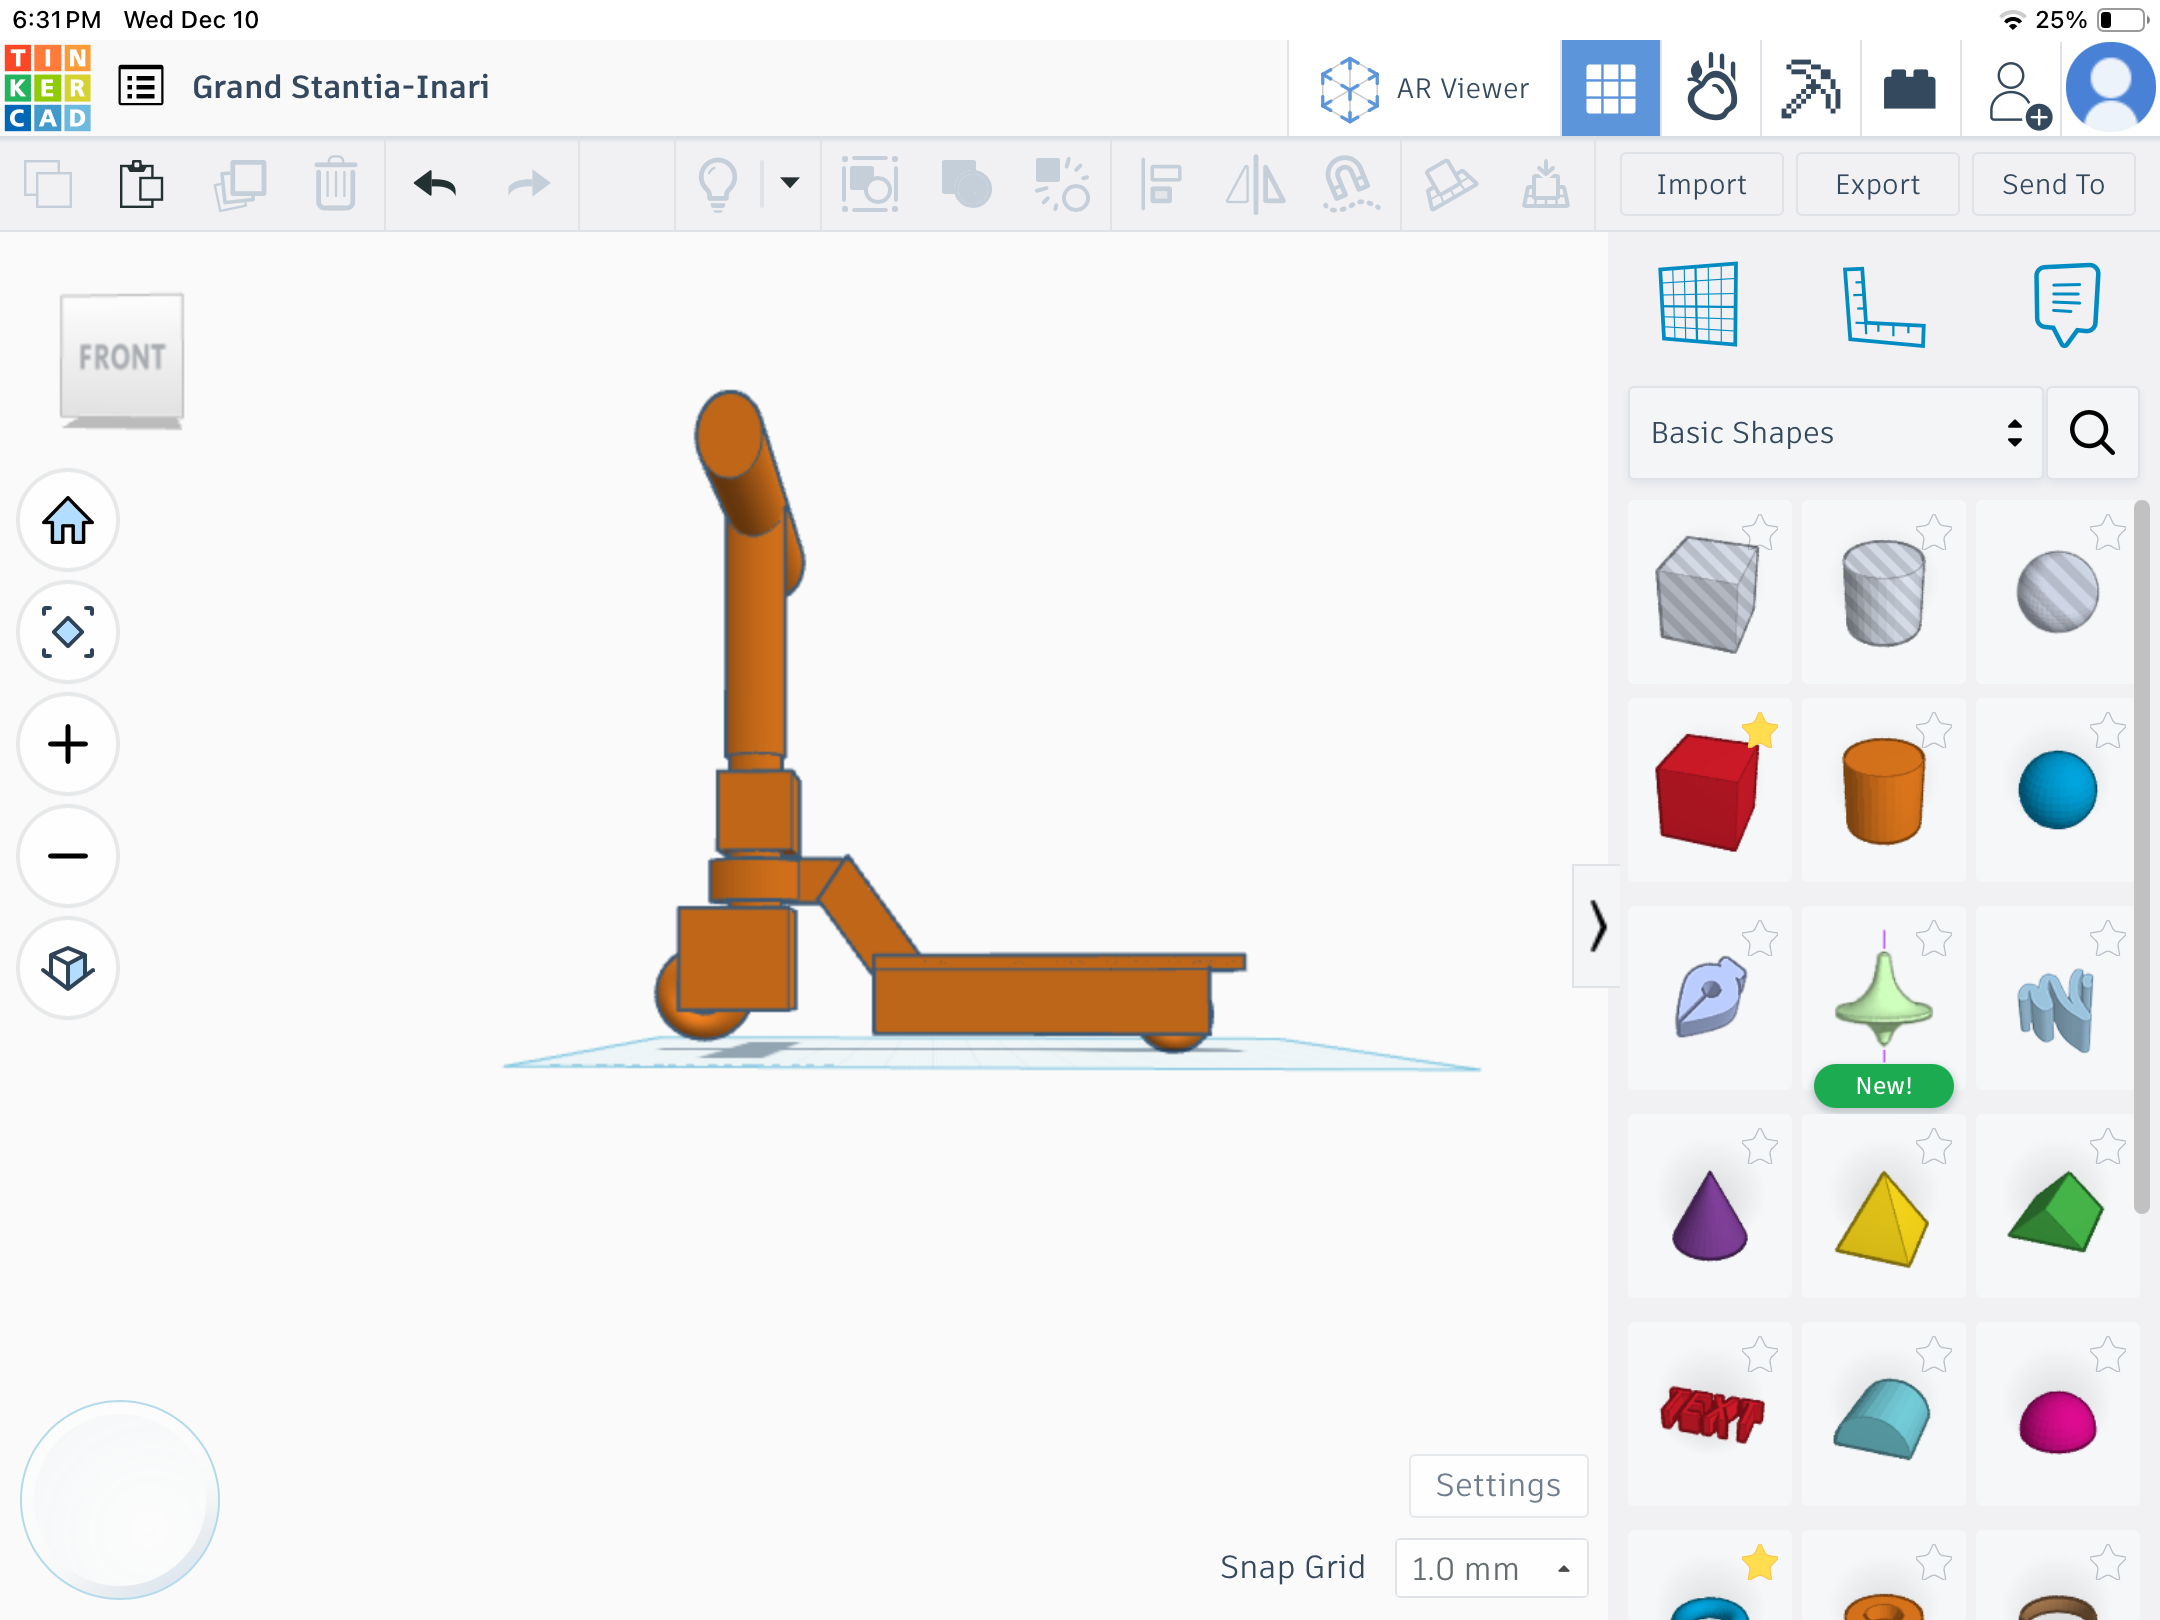Screen dimensions: 2160x1620
Task: Collapse the shapes panel chevron
Action: point(1597,926)
